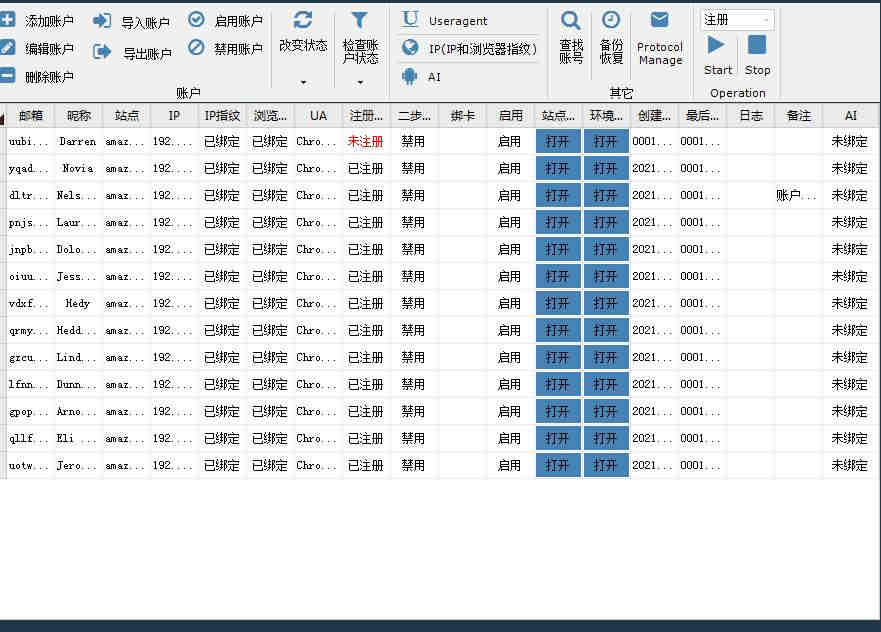
Task: Click 未绑定 AI cell in gzcu row
Action: 850,357
